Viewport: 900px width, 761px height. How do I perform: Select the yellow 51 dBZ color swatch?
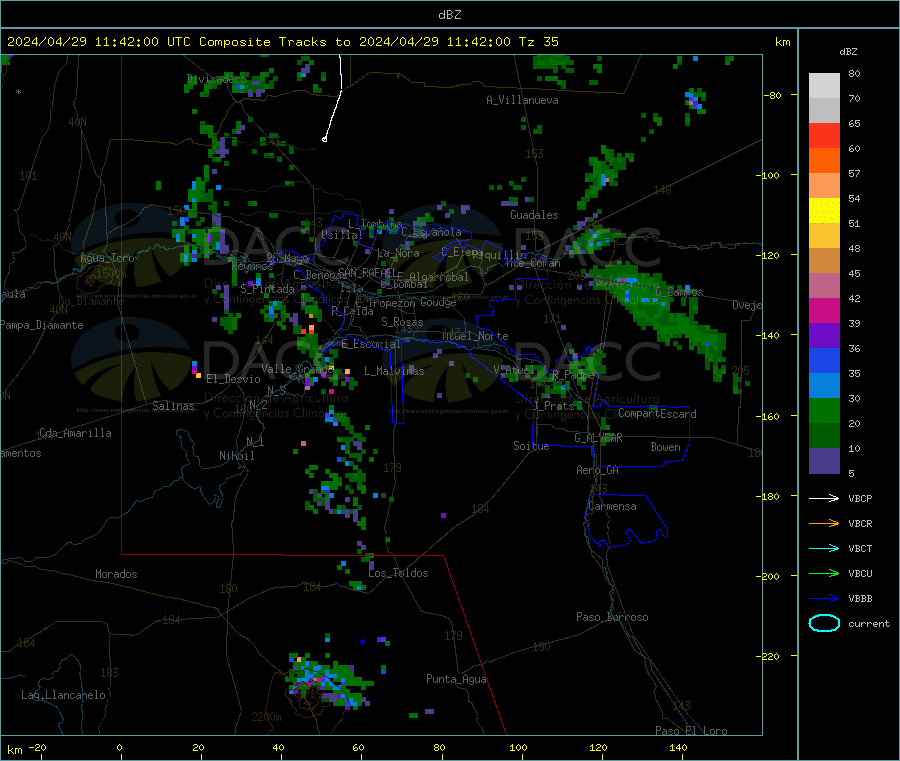(x=824, y=211)
